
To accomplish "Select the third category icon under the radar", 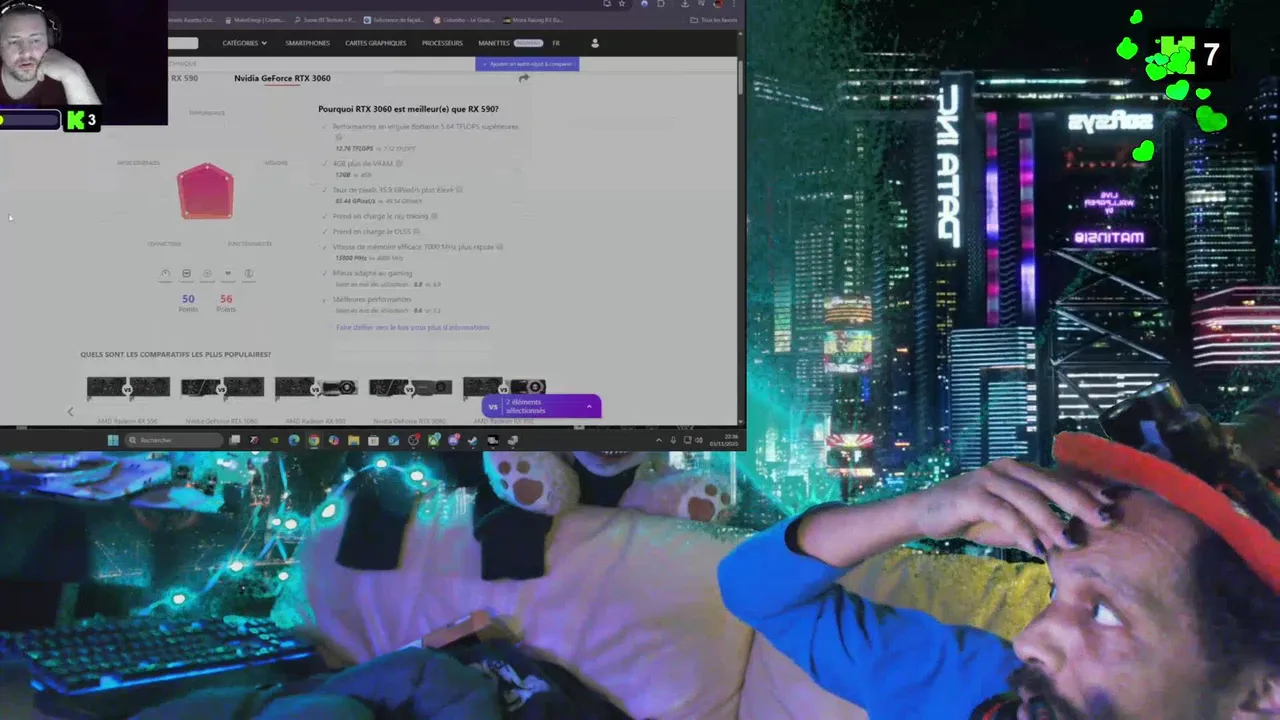I will pyautogui.click(x=207, y=273).
